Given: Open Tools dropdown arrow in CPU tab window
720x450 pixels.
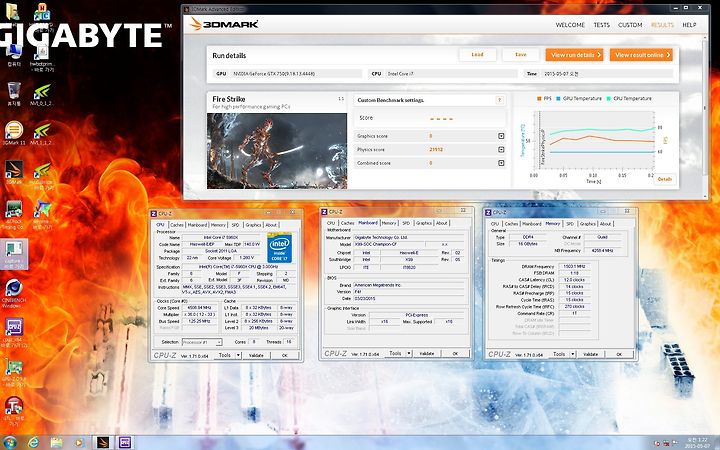Looking at the screenshot, I should [238, 355].
